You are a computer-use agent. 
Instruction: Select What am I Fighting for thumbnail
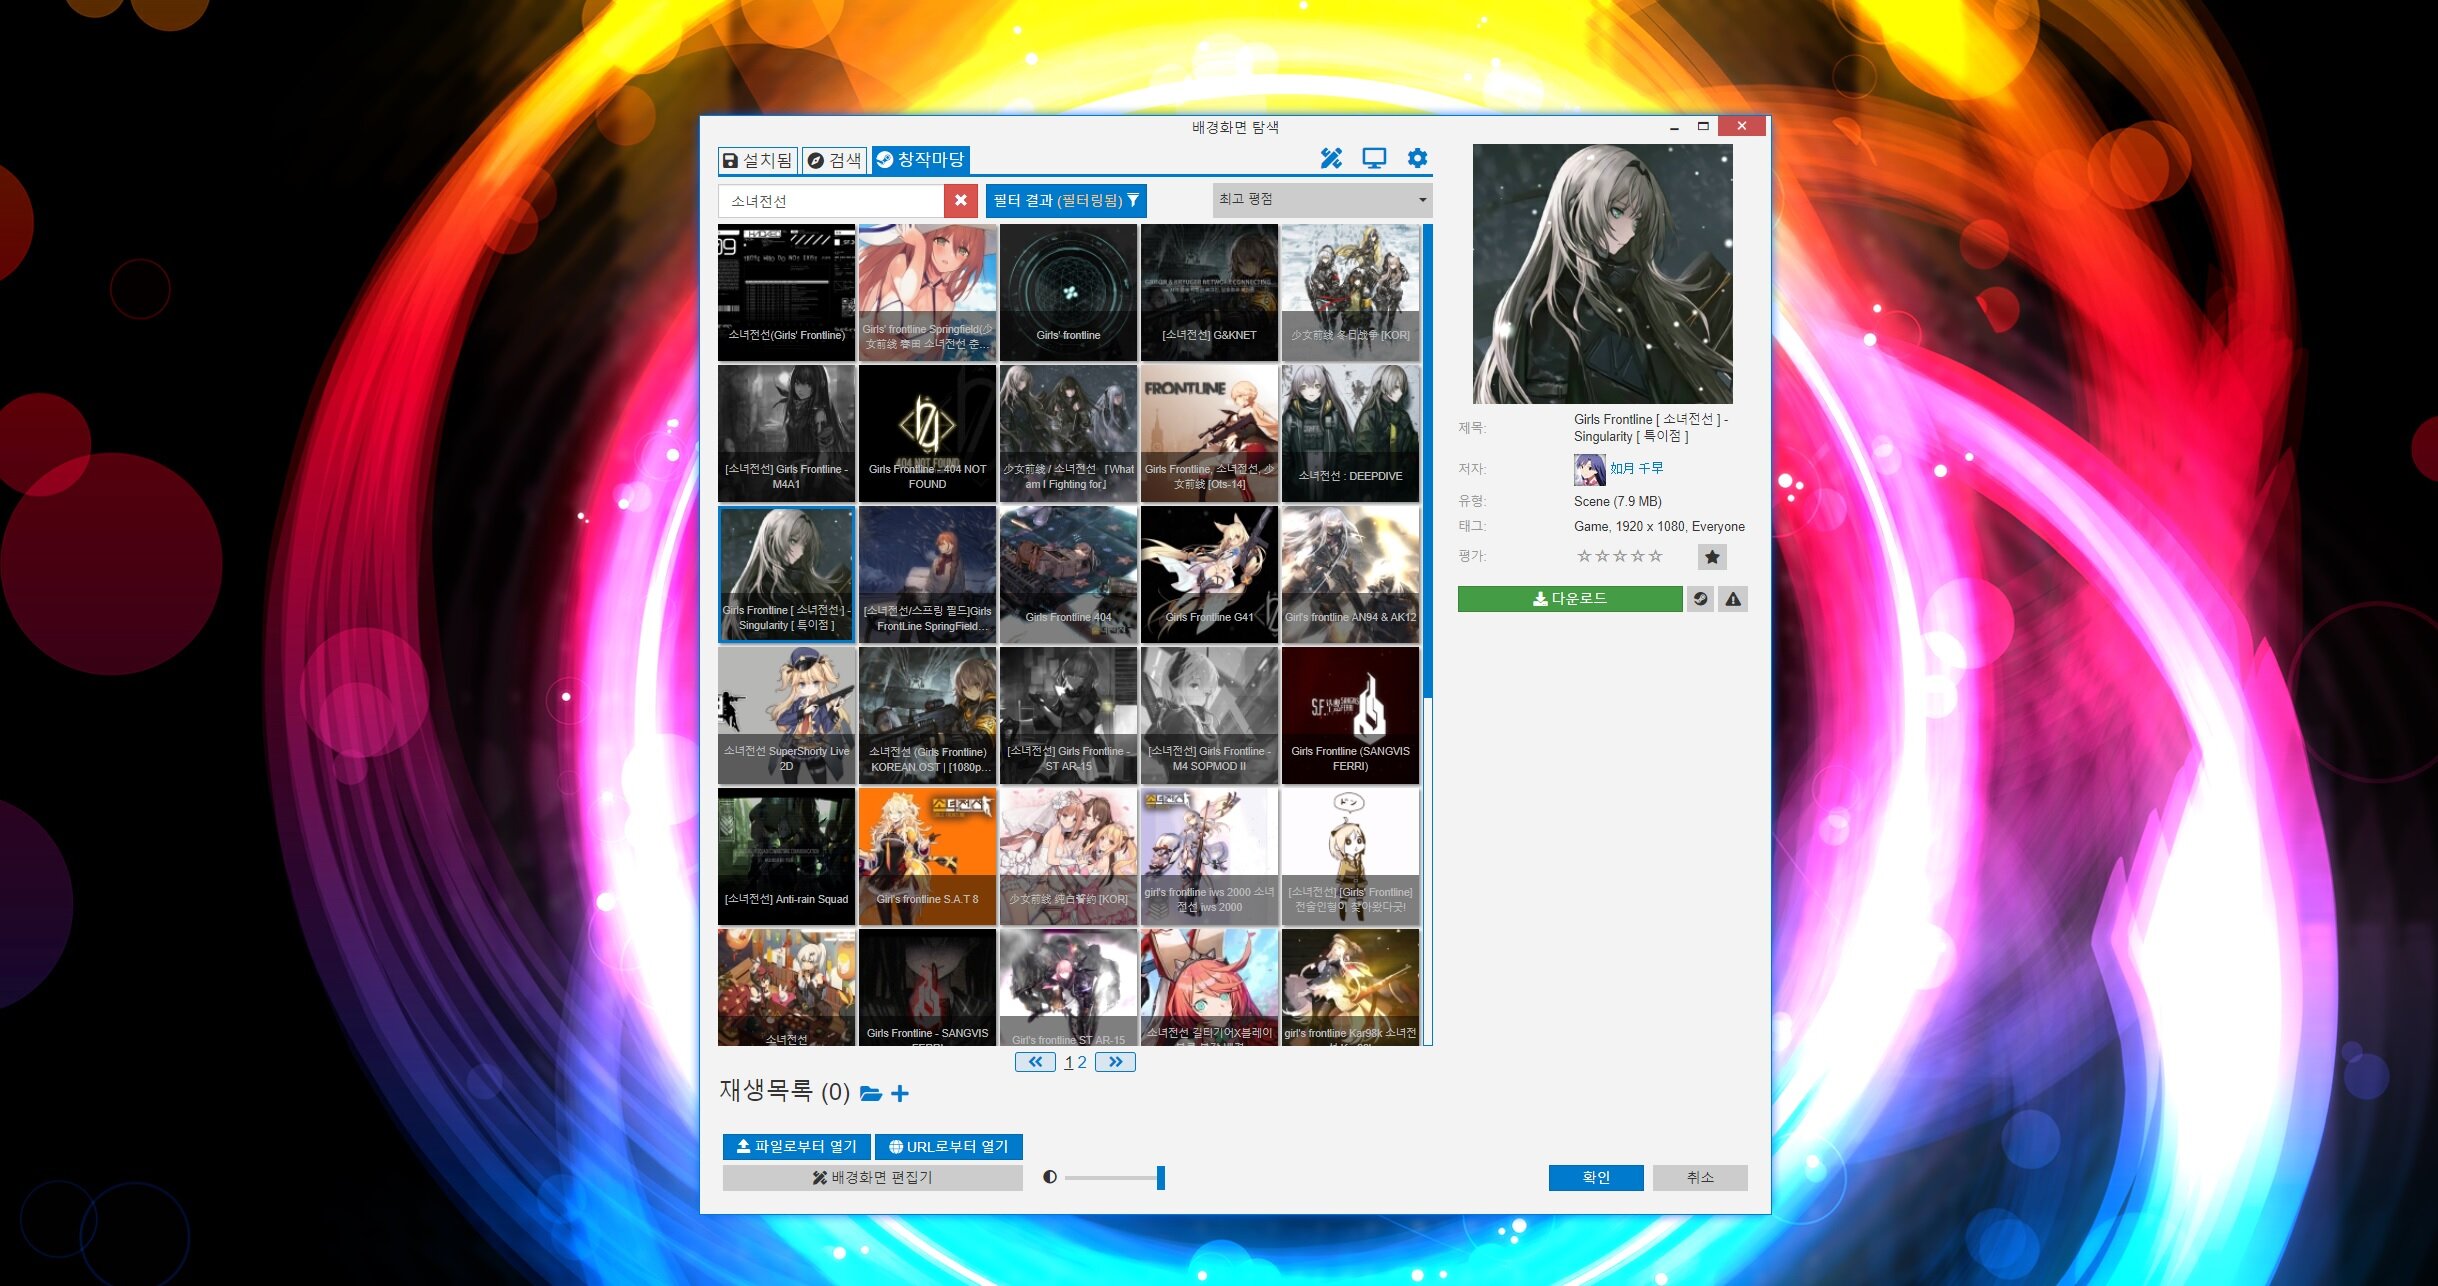click(1068, 433)
